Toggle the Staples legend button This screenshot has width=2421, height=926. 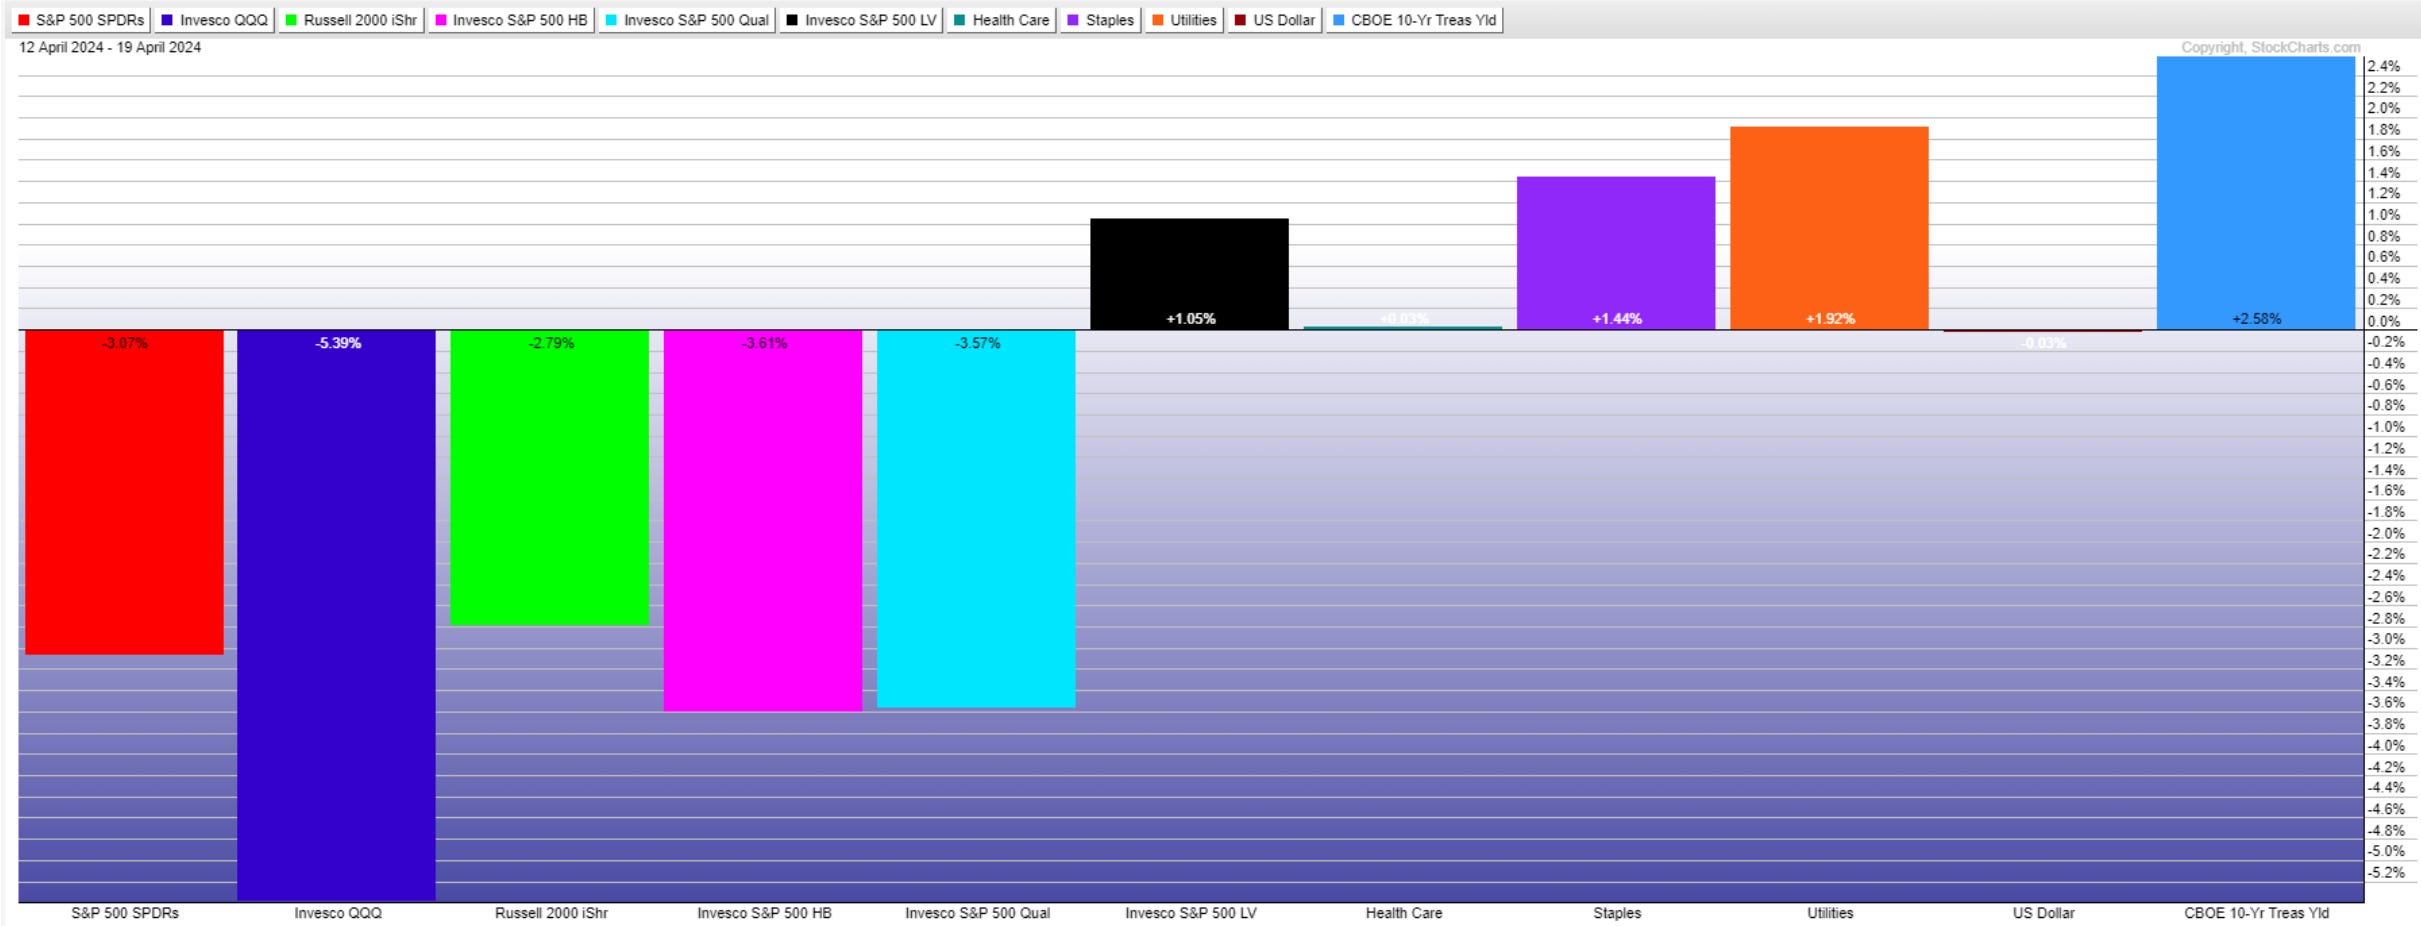pyautogui.click(x=1100, y=20)
